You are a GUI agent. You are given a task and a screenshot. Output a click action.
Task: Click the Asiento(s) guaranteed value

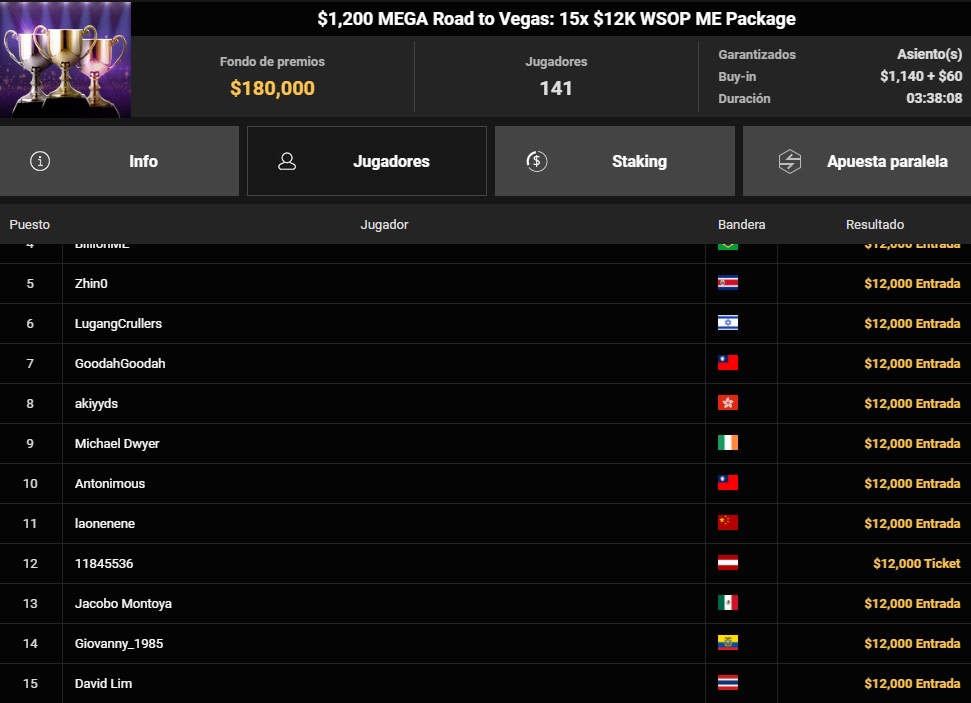click(930, 54)
